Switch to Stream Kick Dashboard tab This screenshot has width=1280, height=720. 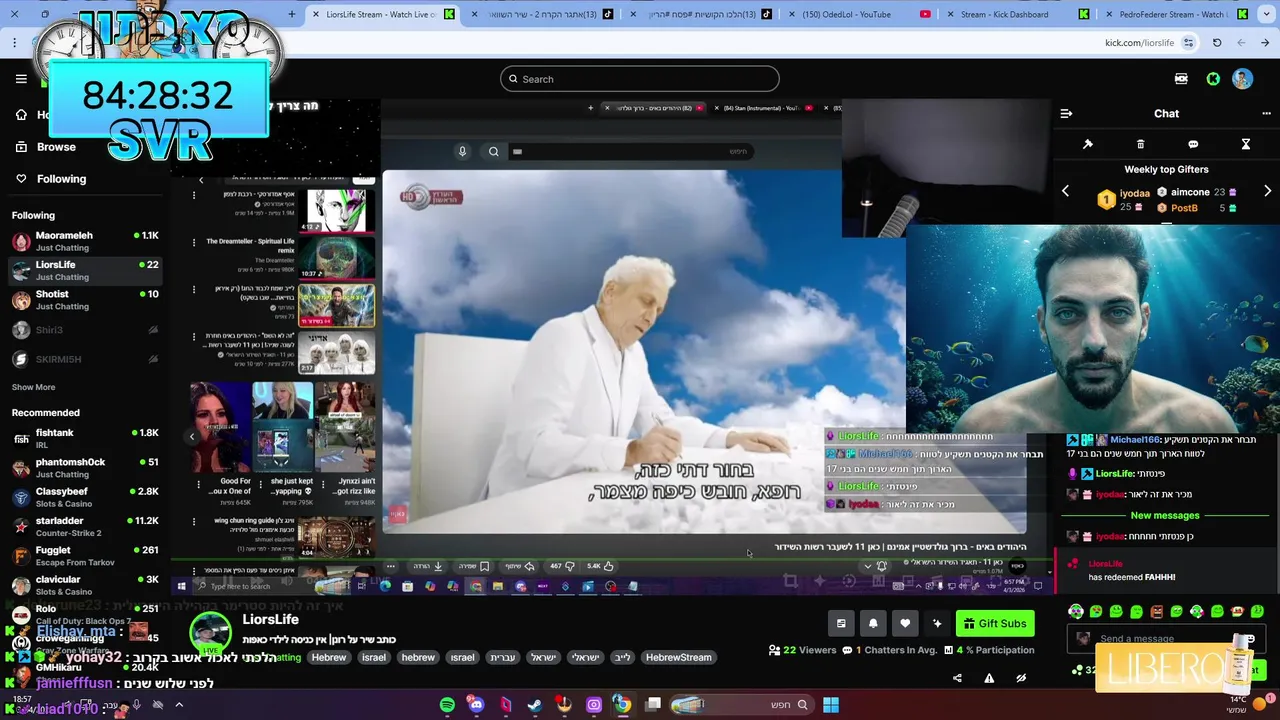click(x=1017, y=14)
